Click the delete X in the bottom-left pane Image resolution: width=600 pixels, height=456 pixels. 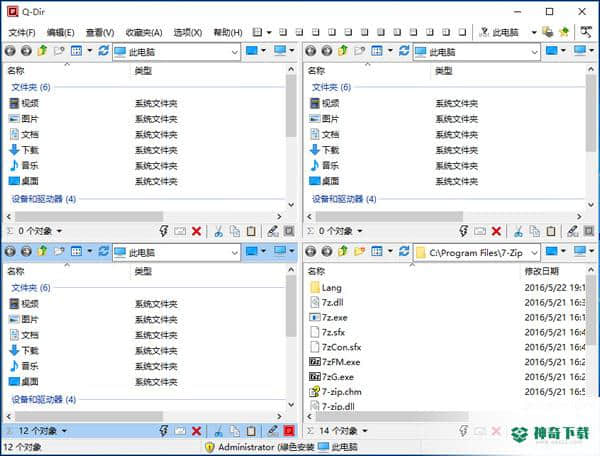[196, 431]
